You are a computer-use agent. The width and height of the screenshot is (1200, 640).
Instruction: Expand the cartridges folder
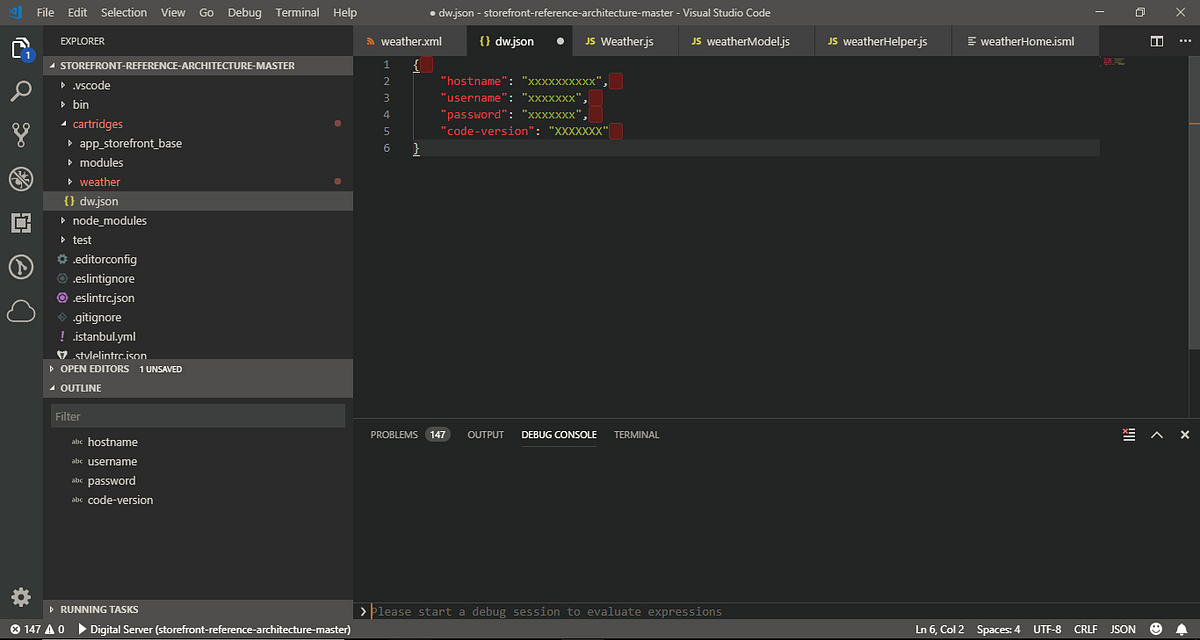[97, 123]
